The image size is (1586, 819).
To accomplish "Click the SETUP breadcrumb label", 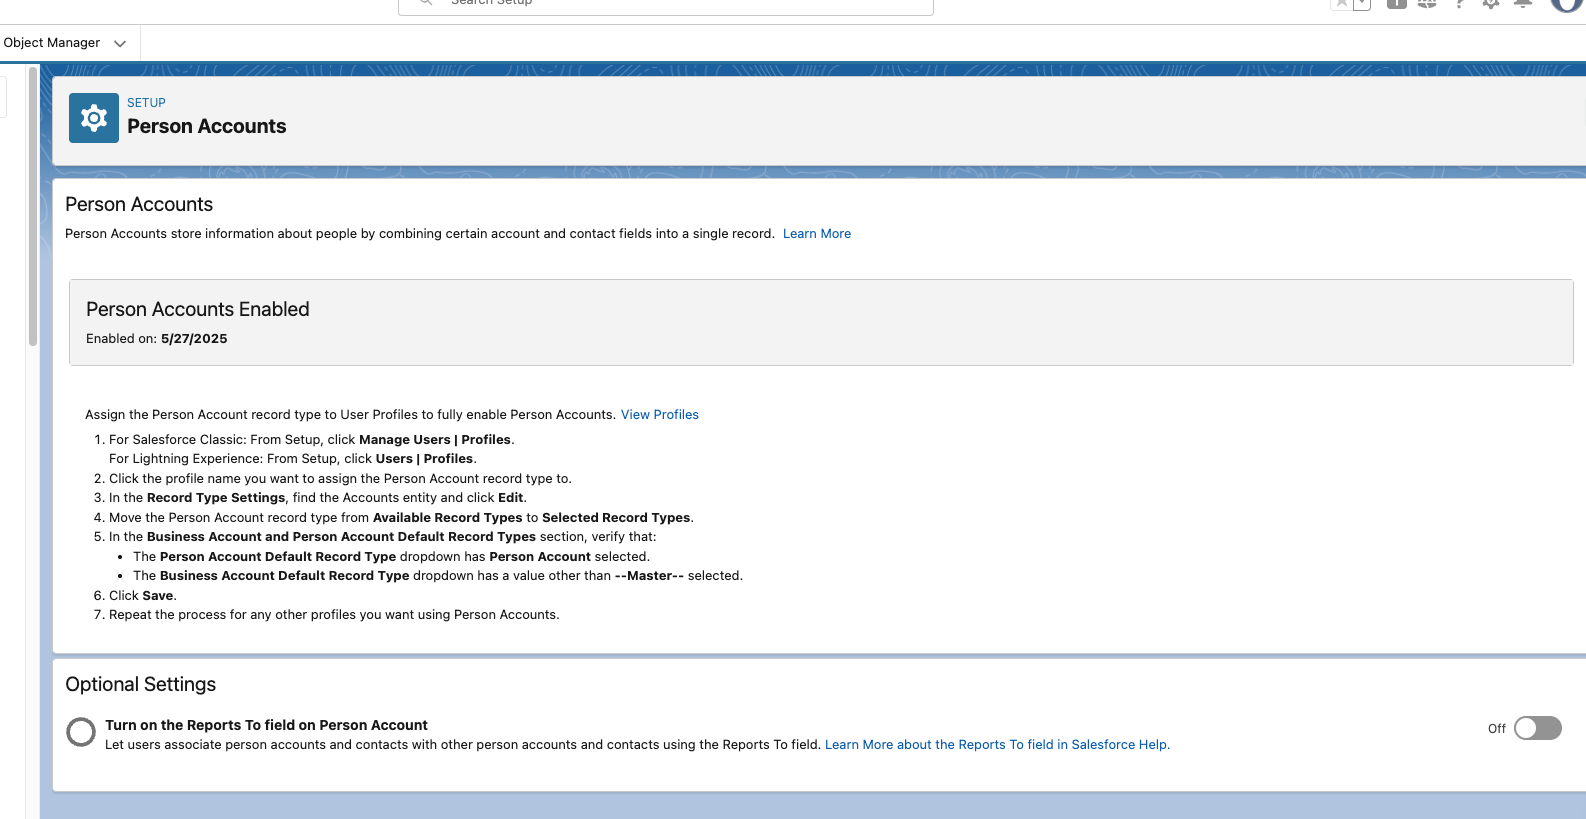I will tap(146, 103).
